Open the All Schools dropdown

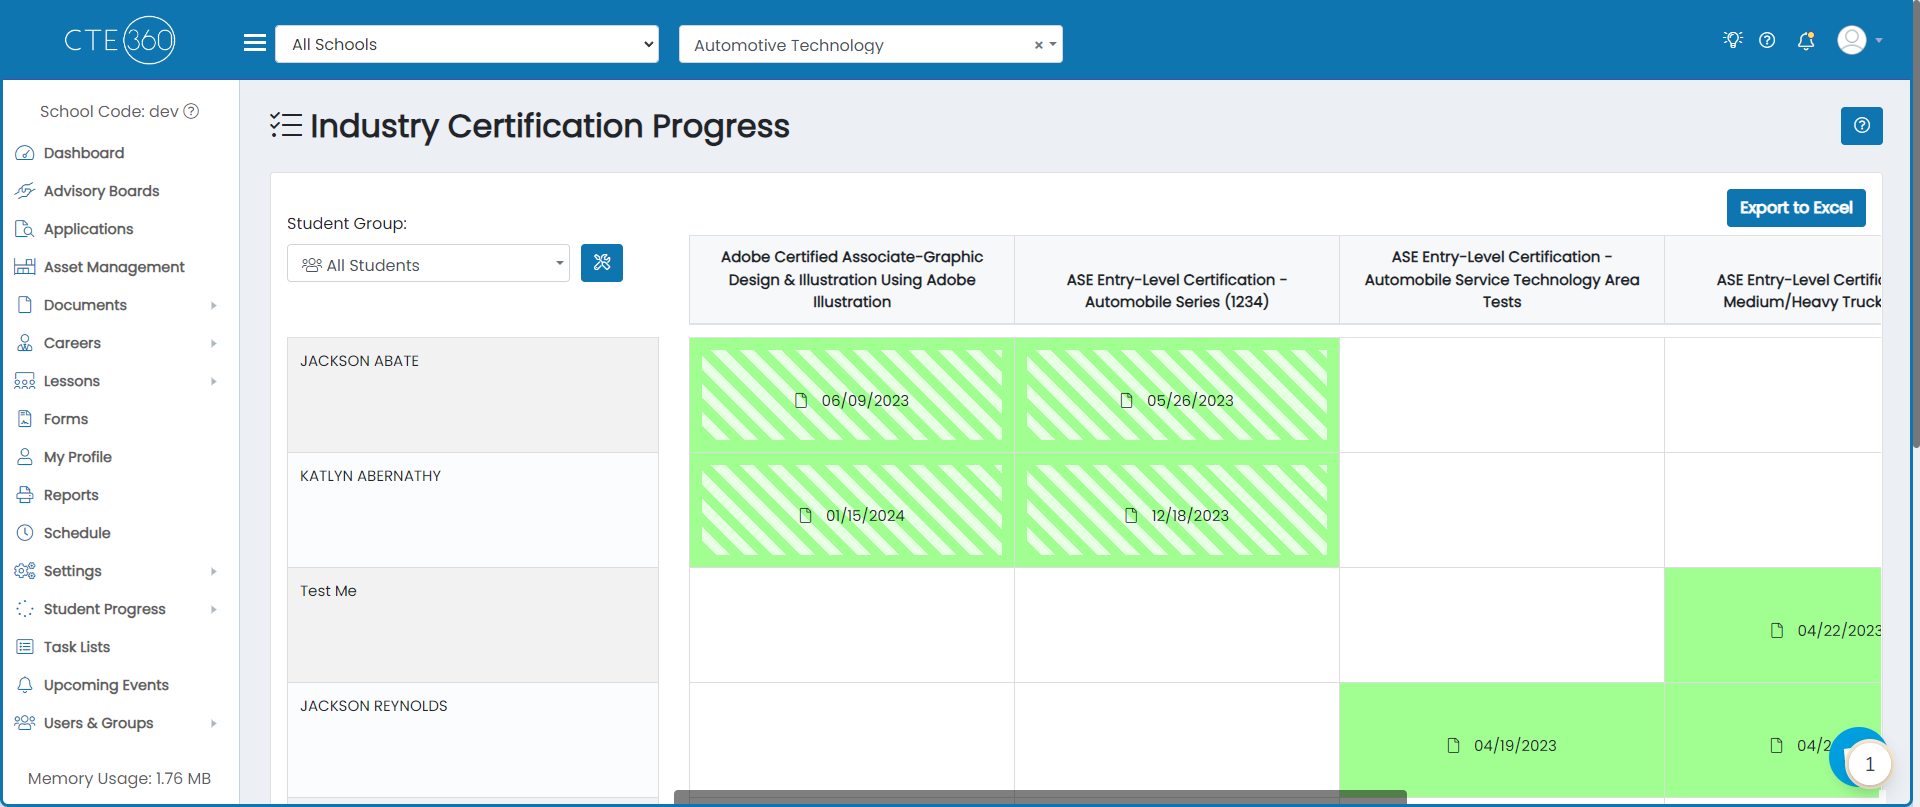tap(467, 44)
